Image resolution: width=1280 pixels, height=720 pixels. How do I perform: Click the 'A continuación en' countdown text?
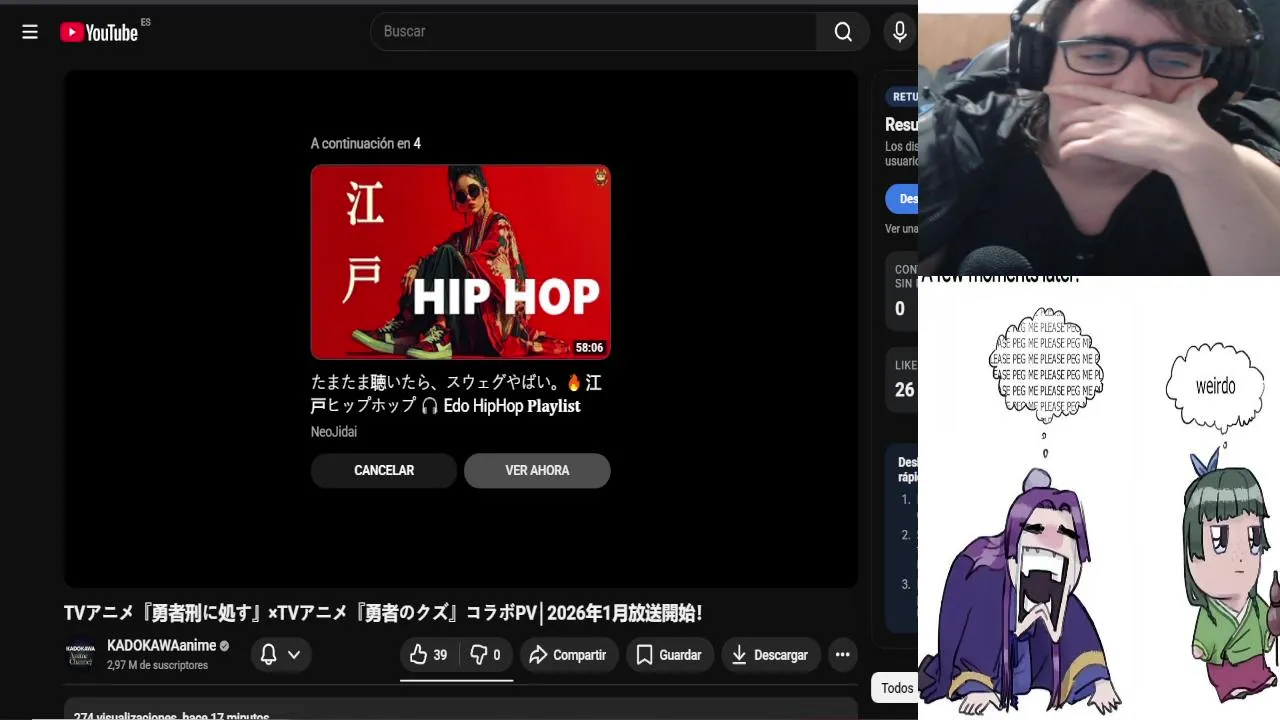pyautogui.click(x=366, y=144)
